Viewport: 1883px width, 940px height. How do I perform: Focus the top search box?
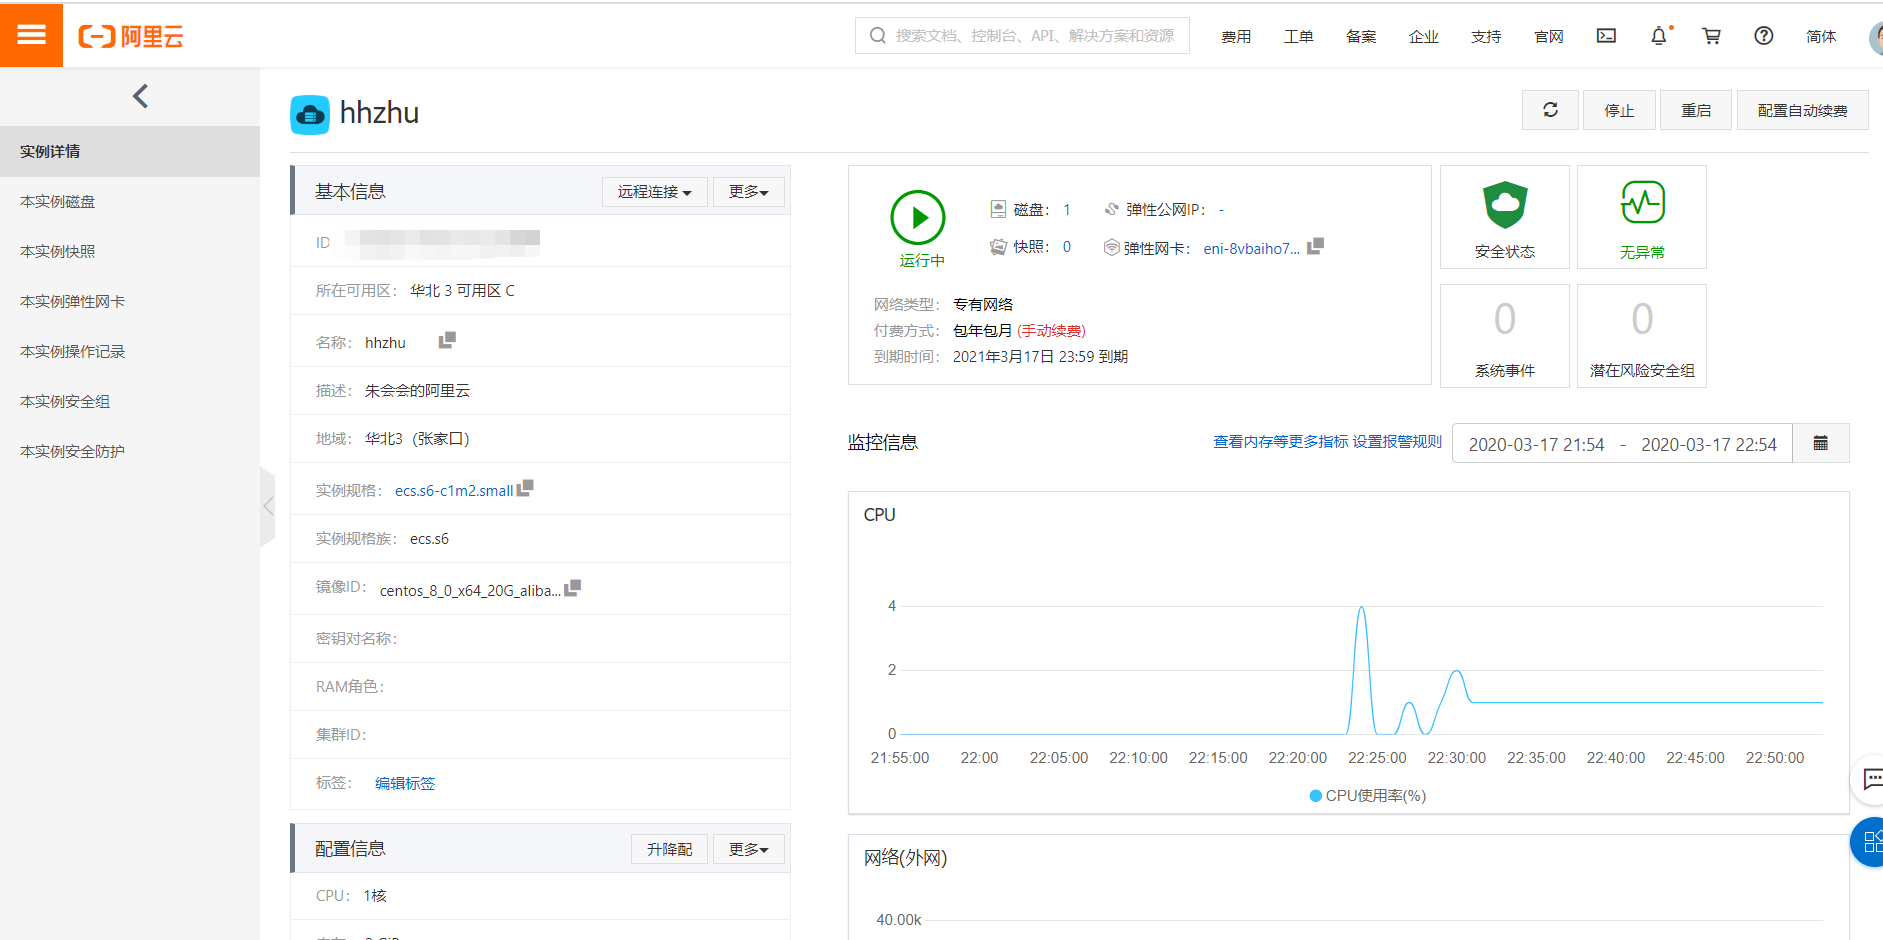tap(1022, 35)
